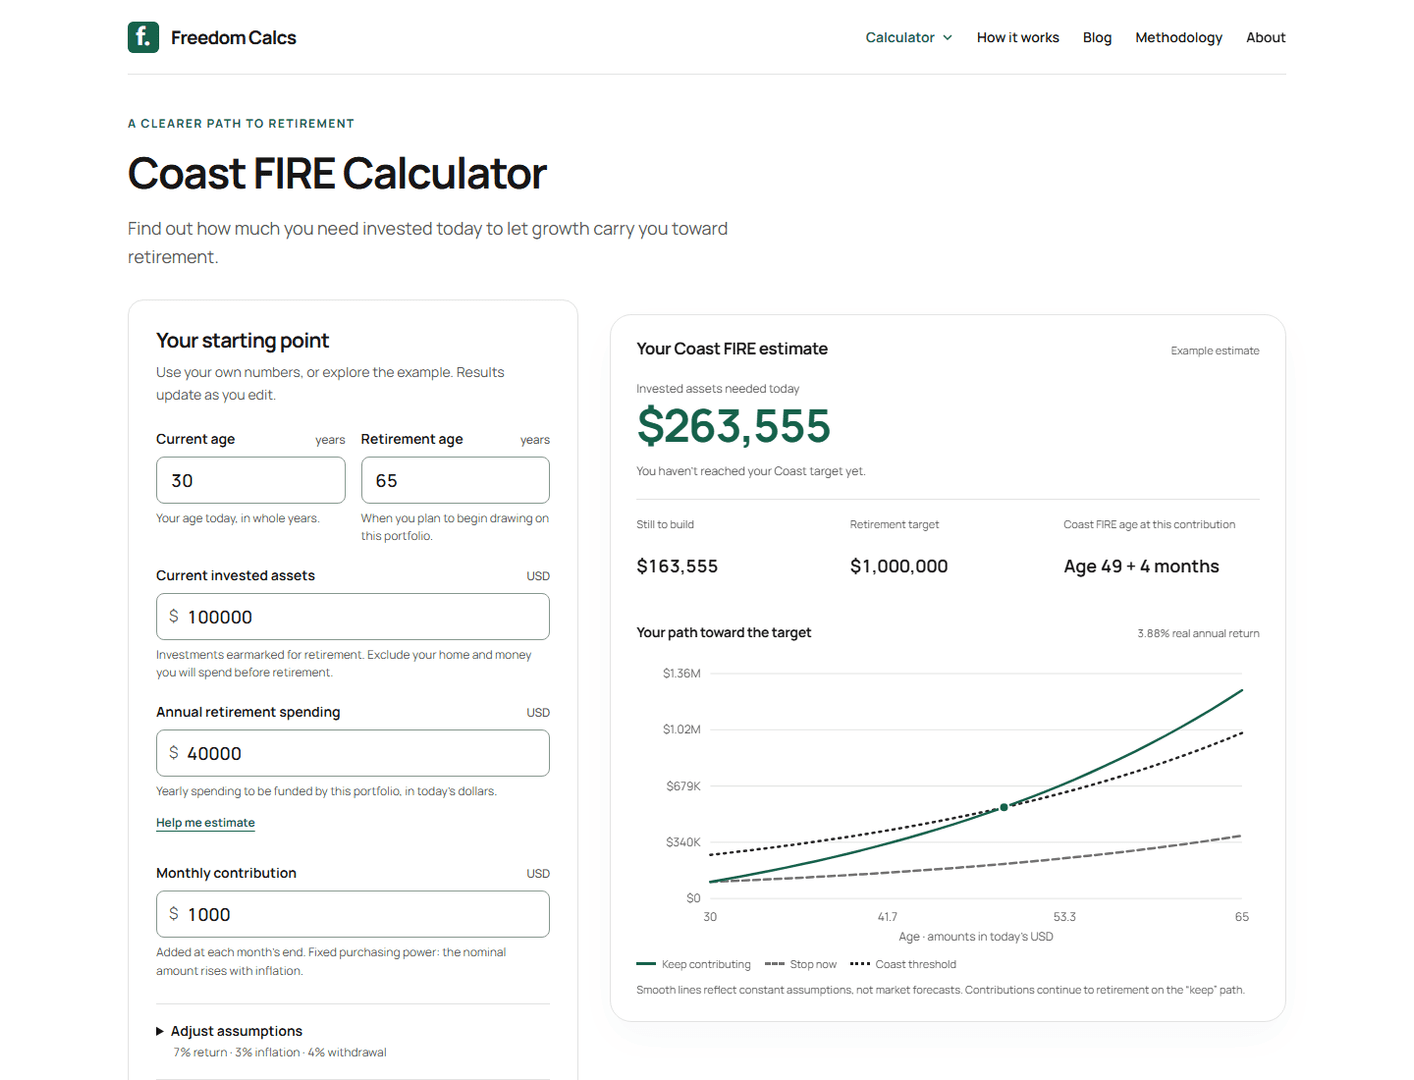
Task: Click the Age 49 + 4 months value
Action: tap(1141, 566)
